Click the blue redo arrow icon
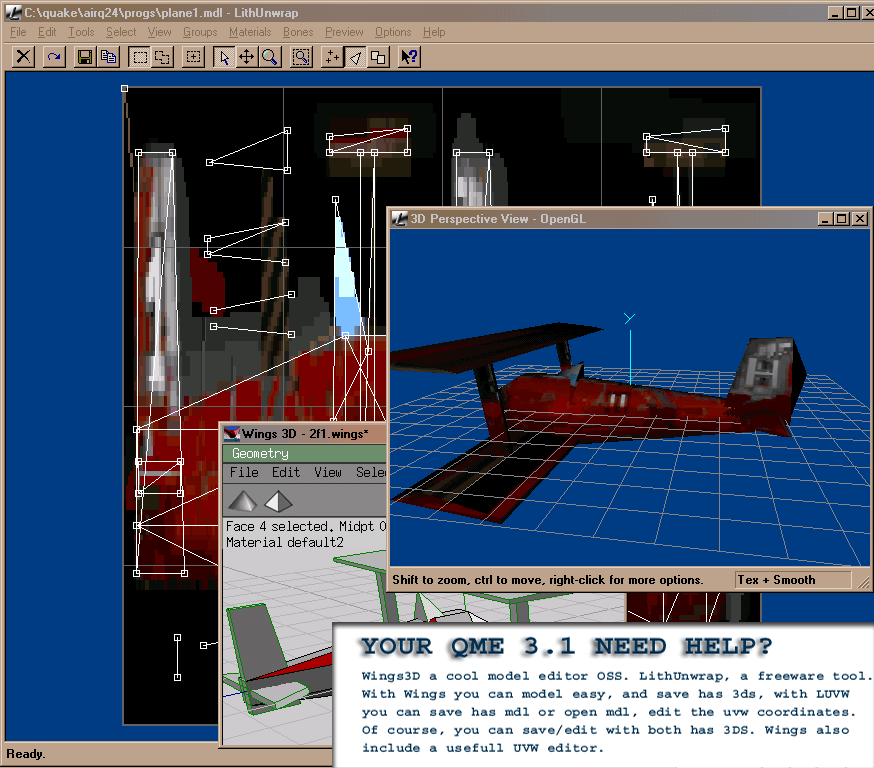The image size is (874, 768). coord(54,57)
